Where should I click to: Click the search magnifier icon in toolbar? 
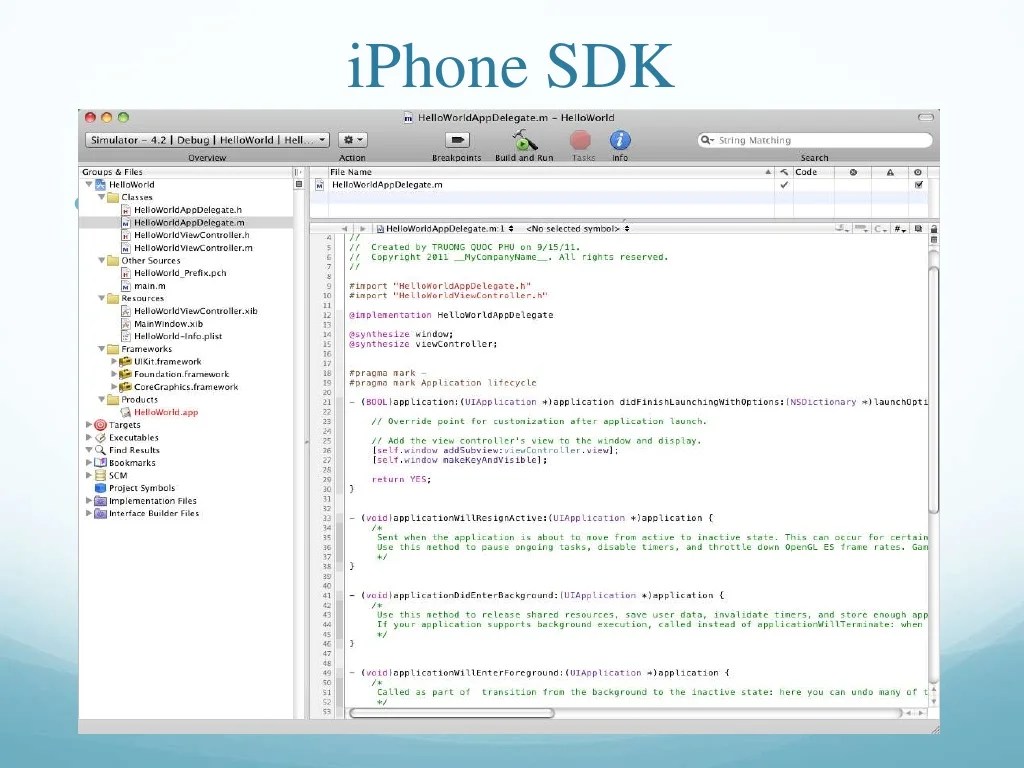tap(706, 140)
